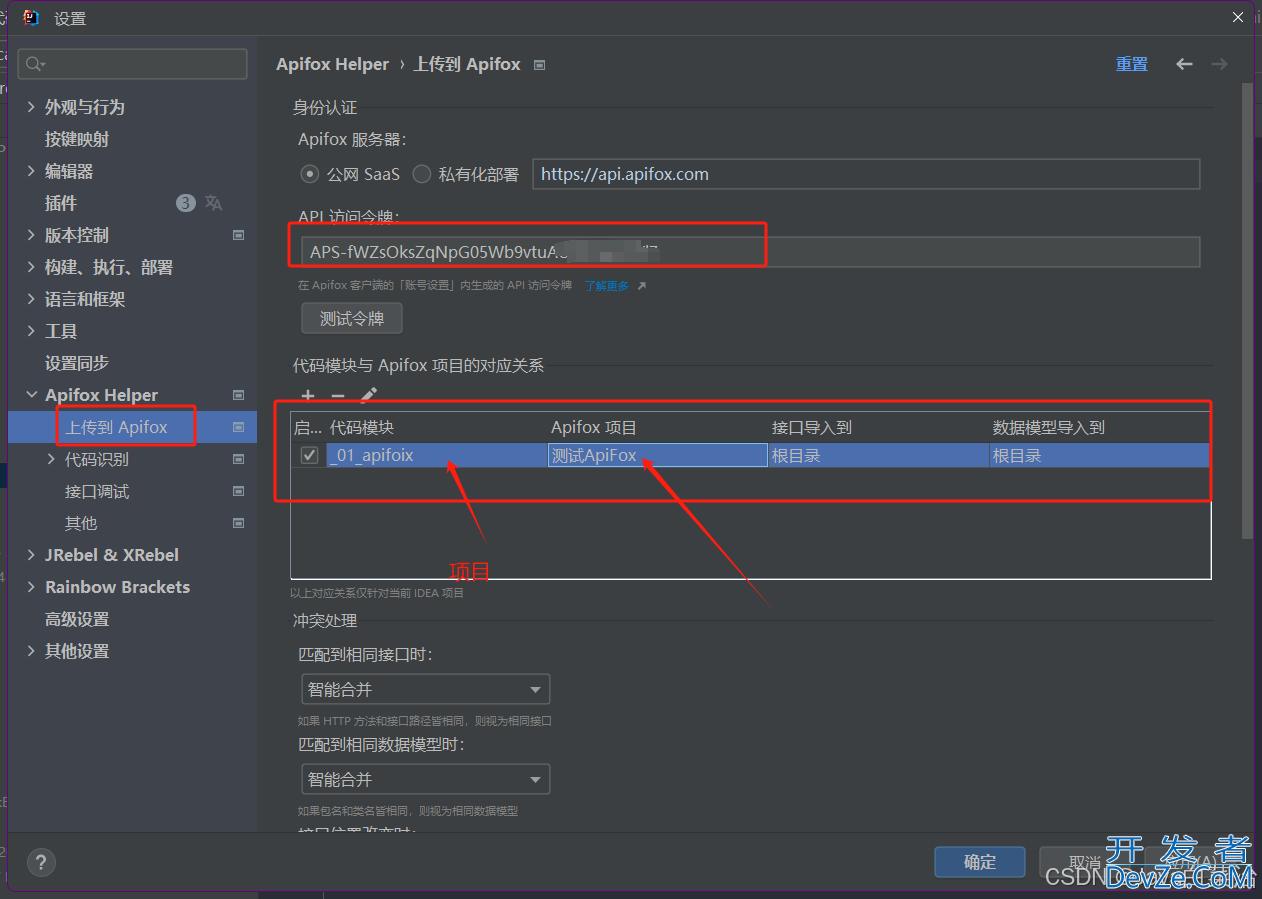Viewport: 1262px width, 899px height.
Task: Expand the 版本控制 settings group
Action: 31,235
